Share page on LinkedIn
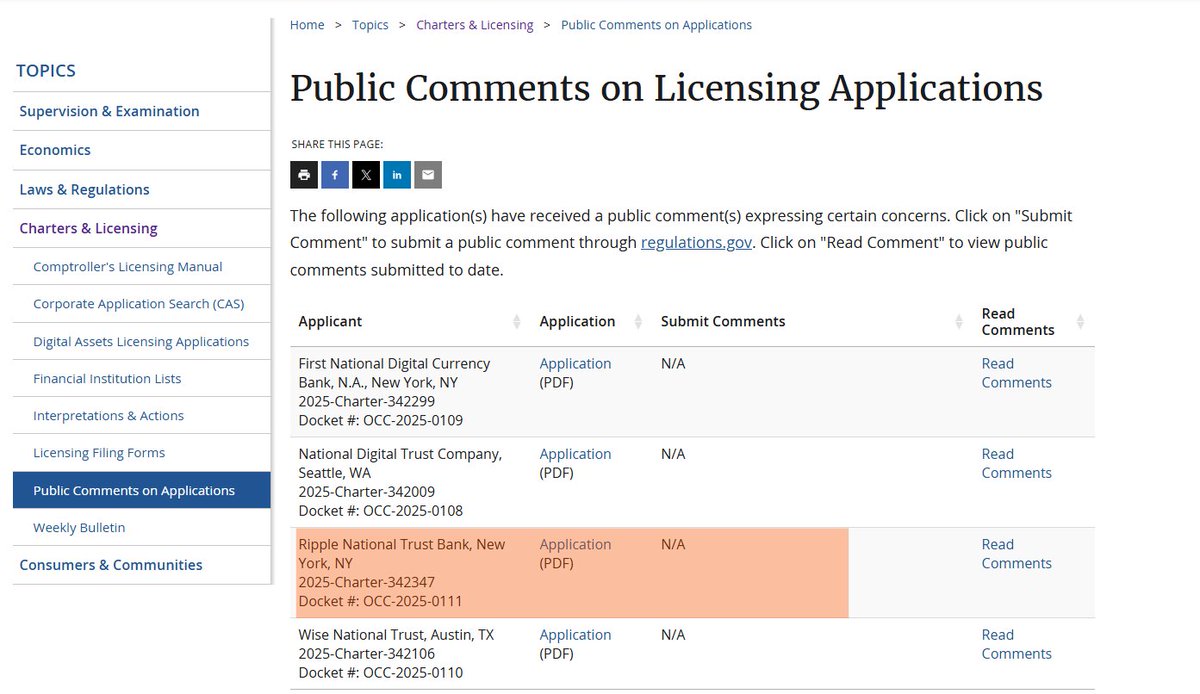The height and width of the screenshot is (694, 1200). [x=397, y=175]
